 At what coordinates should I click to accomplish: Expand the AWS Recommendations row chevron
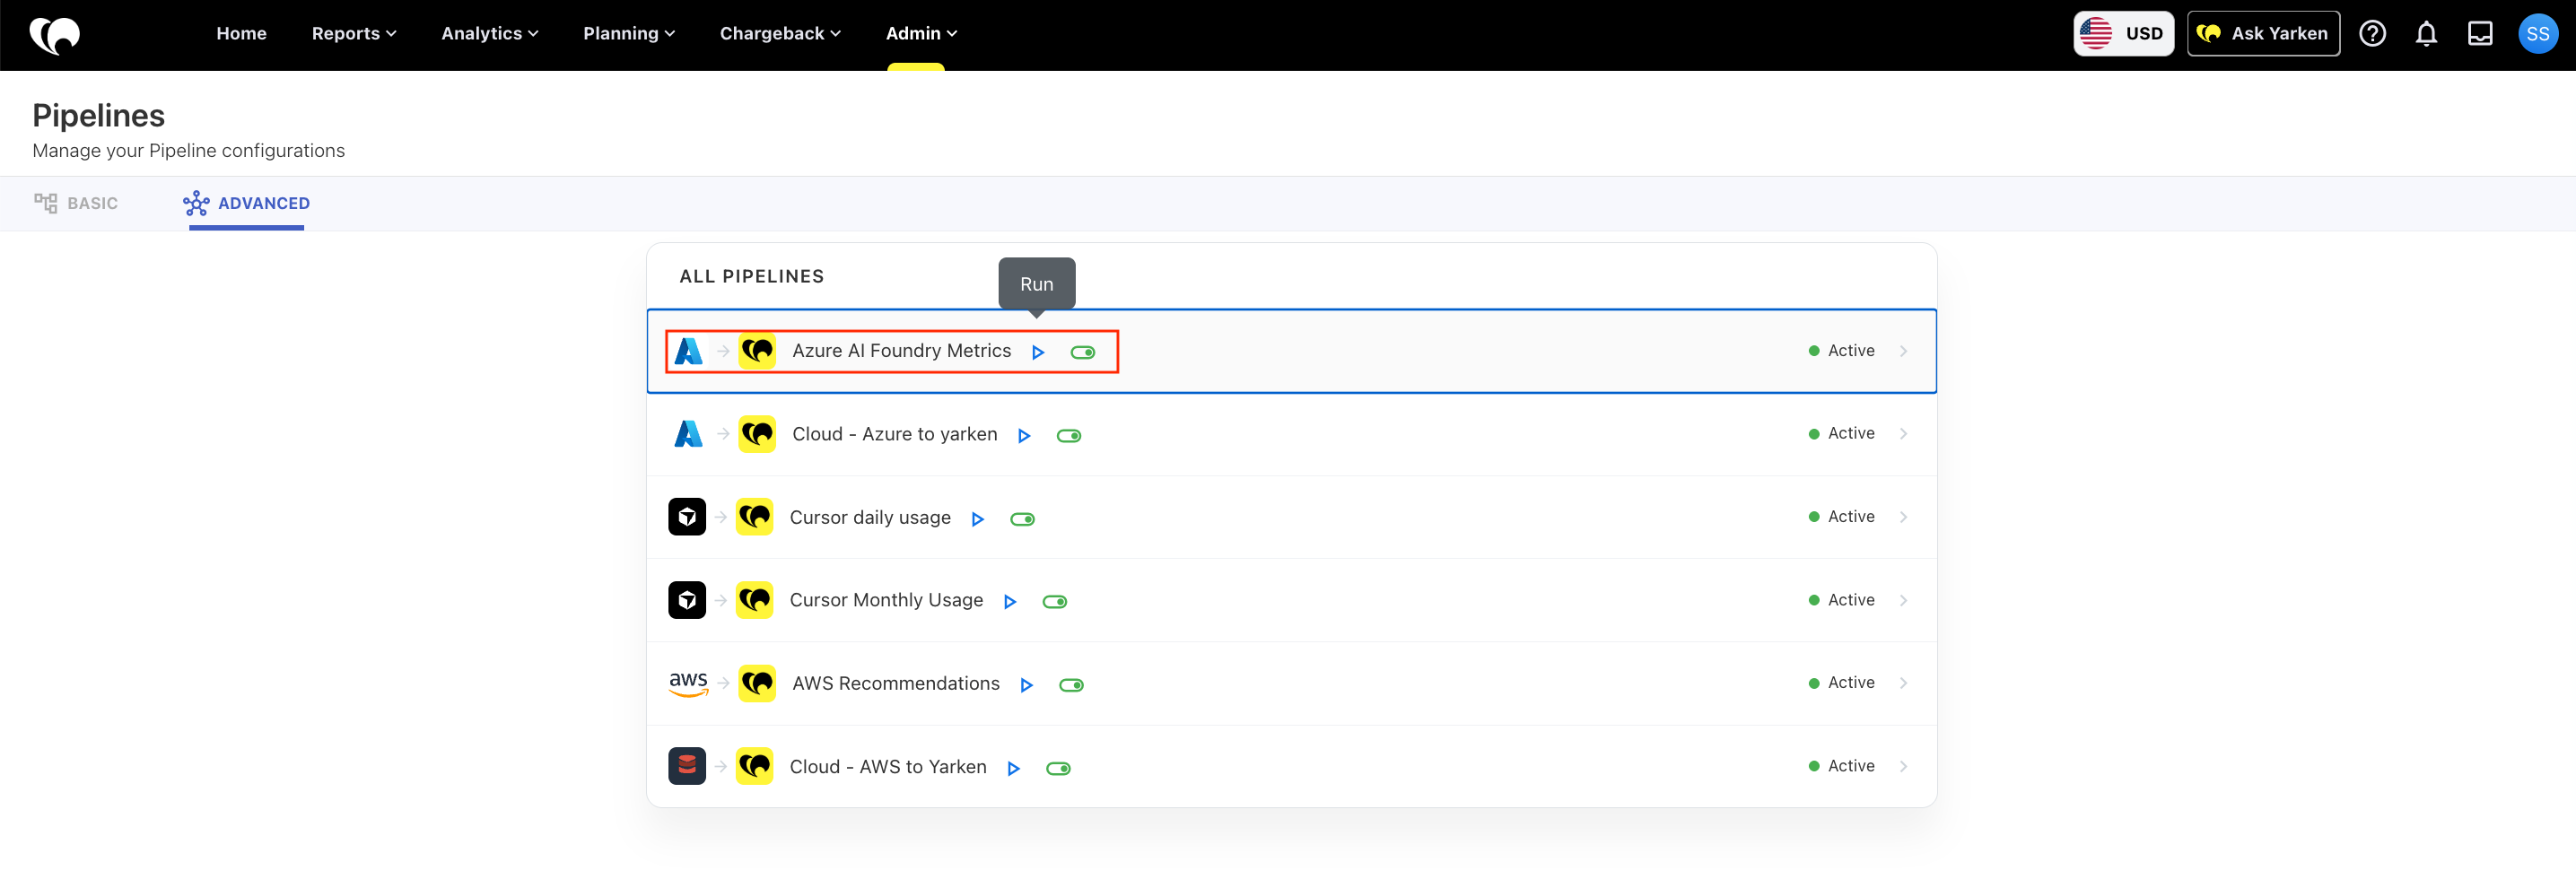coord(1903,683)
